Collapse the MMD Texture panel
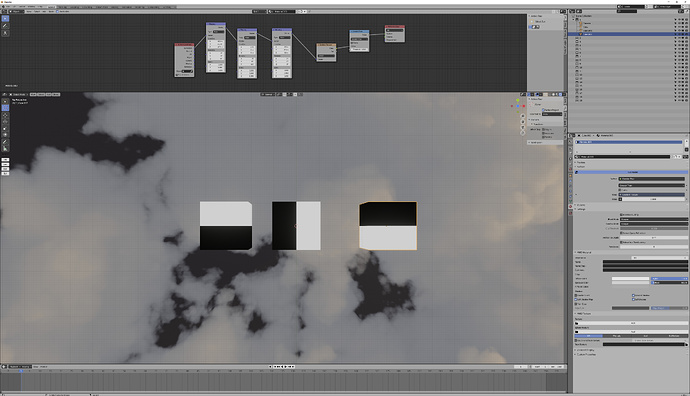Image resolution: width=690 pixels, height=396 pixels. click(576, 314)
